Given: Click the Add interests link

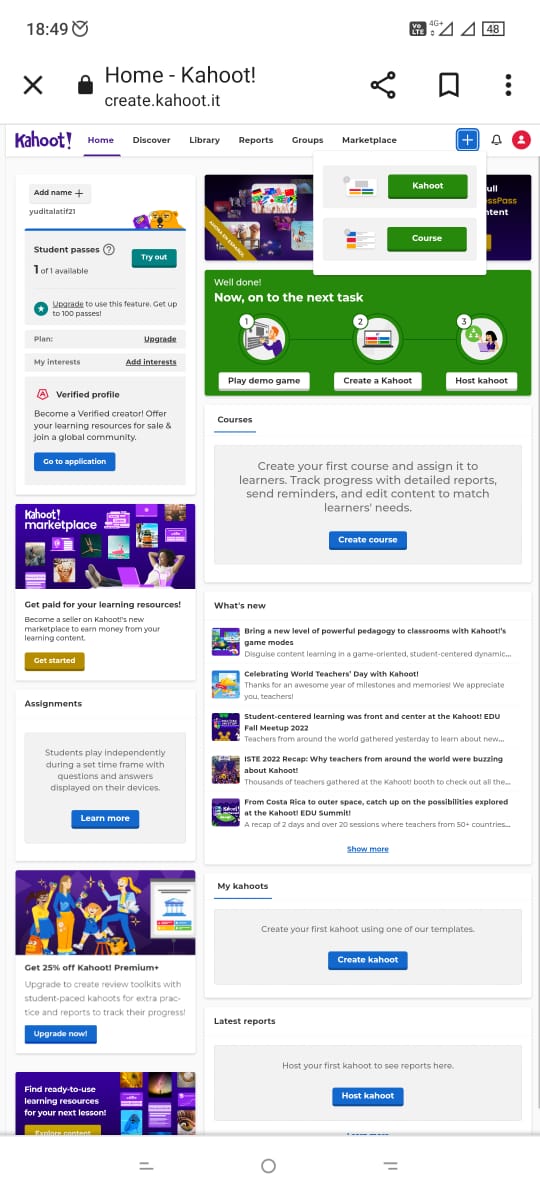Looking at the screenshot, I should 151,362.
